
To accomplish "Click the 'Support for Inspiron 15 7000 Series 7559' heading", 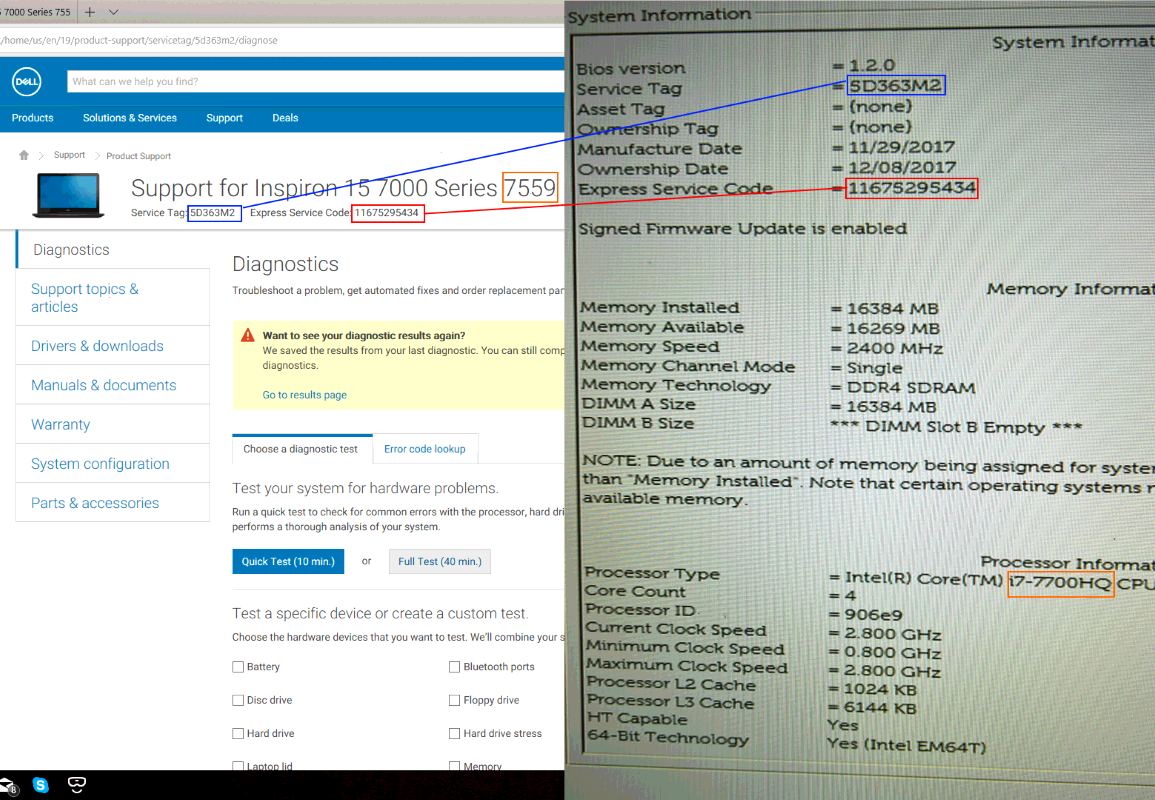I will point(343,188).
